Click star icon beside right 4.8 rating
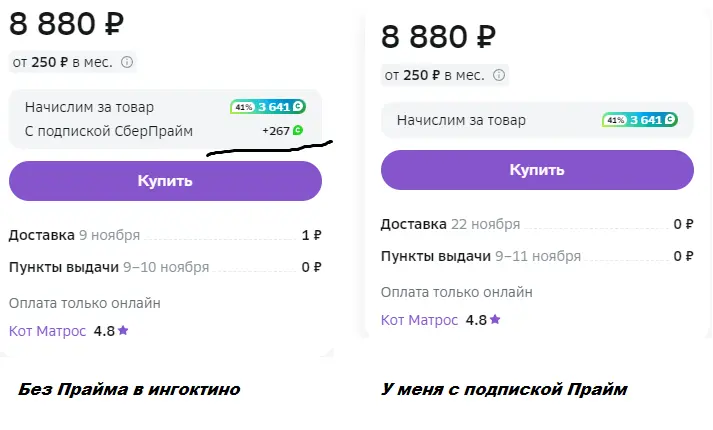The image size is (713, 430). point(495,320)
